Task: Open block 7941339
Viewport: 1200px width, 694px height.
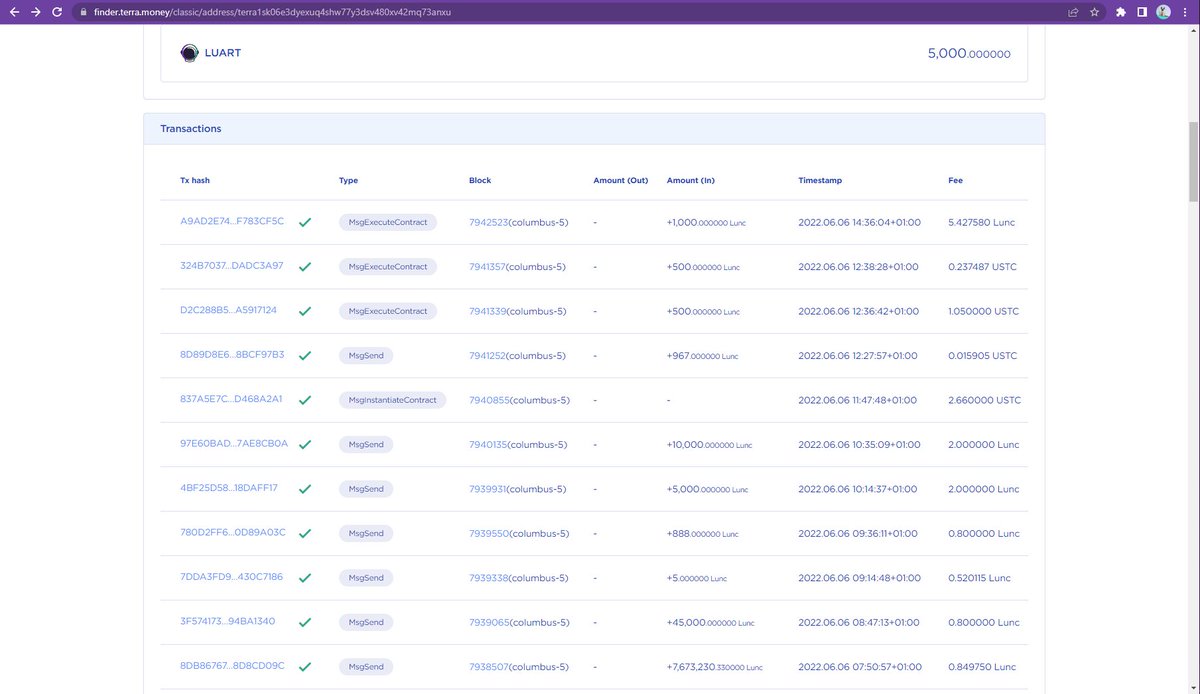Action: click(488, 311)
